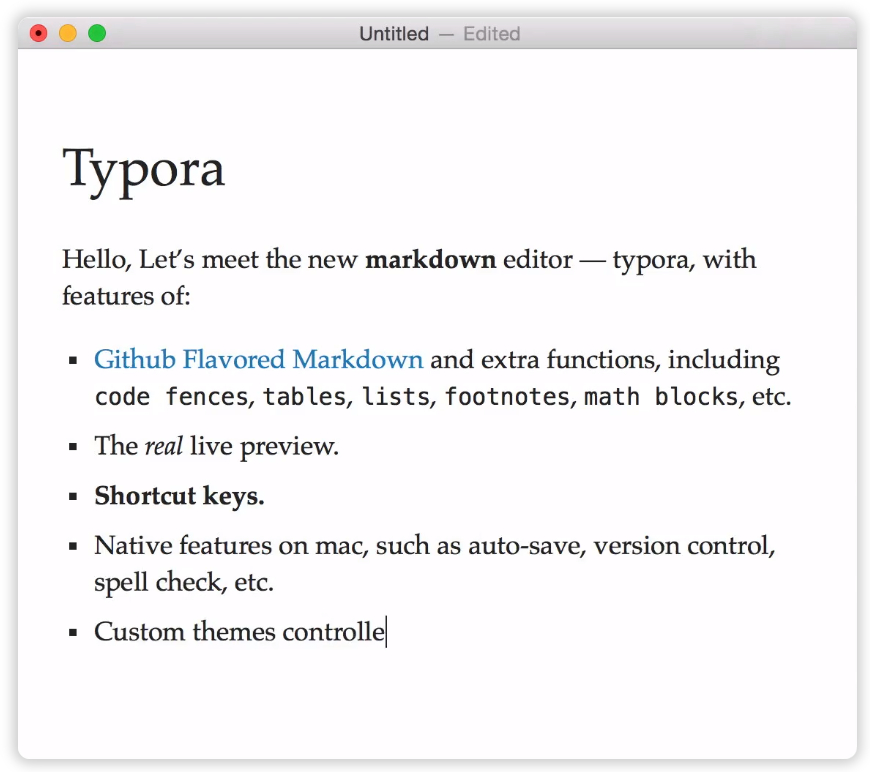The width and height of the screenshot is (870, 772).
Task: Click the "Untitled" document title
Action: click(x=394, y=34)
